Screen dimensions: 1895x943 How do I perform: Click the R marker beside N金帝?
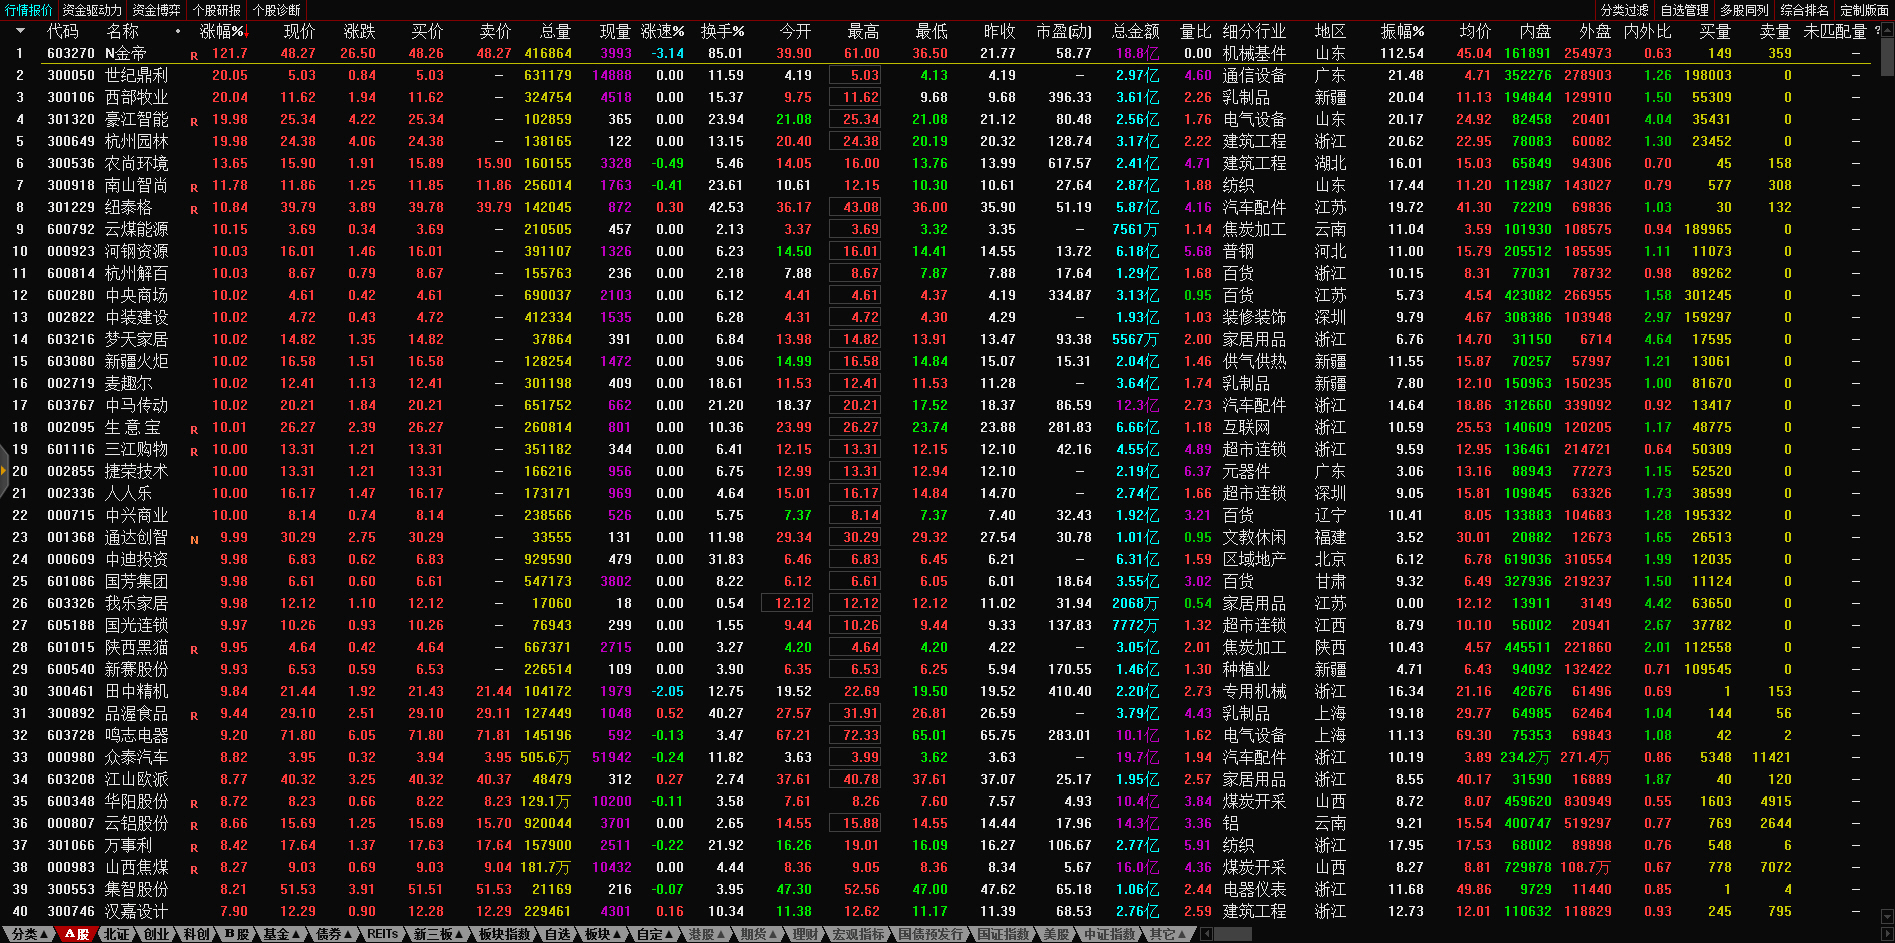[x=194, y=55]
